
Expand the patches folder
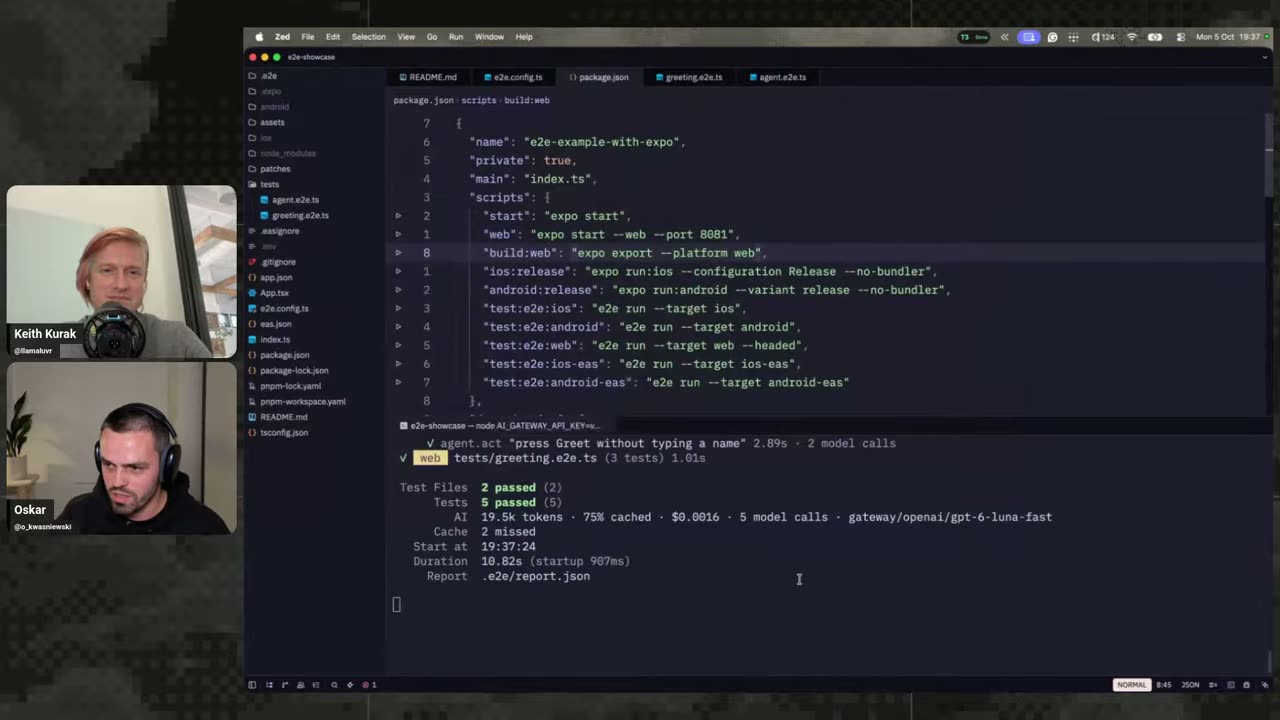(269, 169)
